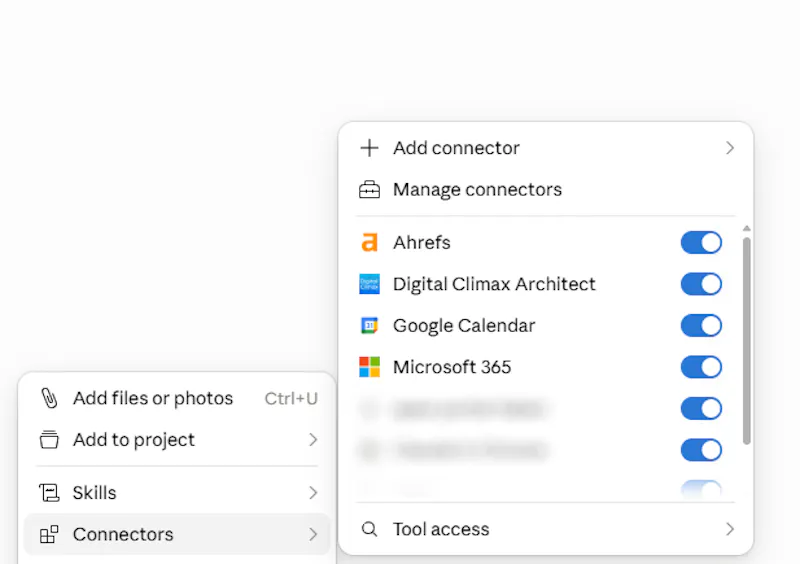
Task: Expand the Skills submenu chevron
Action: click(x=313, y=493)
